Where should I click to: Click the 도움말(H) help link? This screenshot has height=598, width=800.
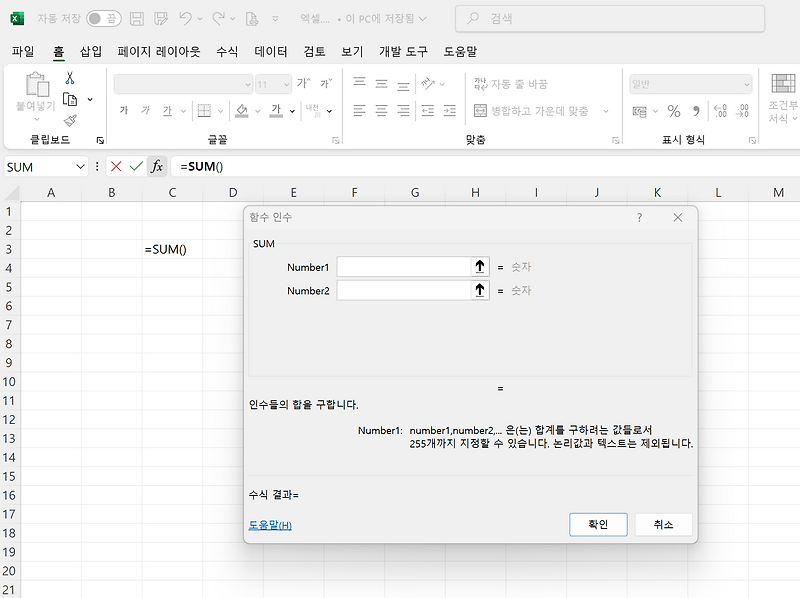click(270, 525)
